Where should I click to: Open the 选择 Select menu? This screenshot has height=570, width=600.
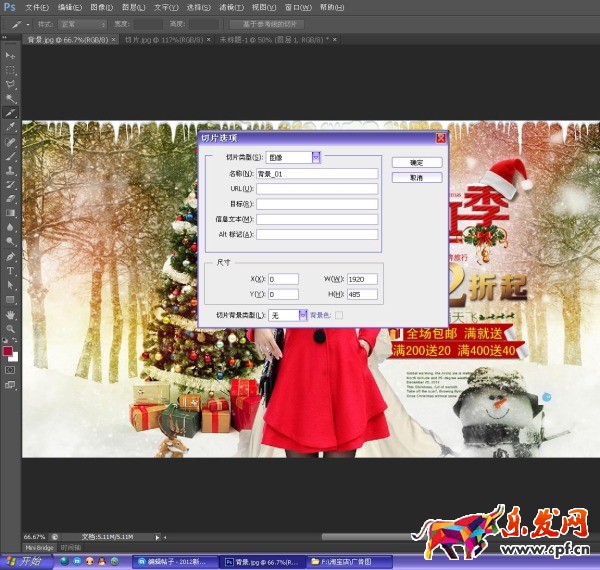(x=199, y=7)
